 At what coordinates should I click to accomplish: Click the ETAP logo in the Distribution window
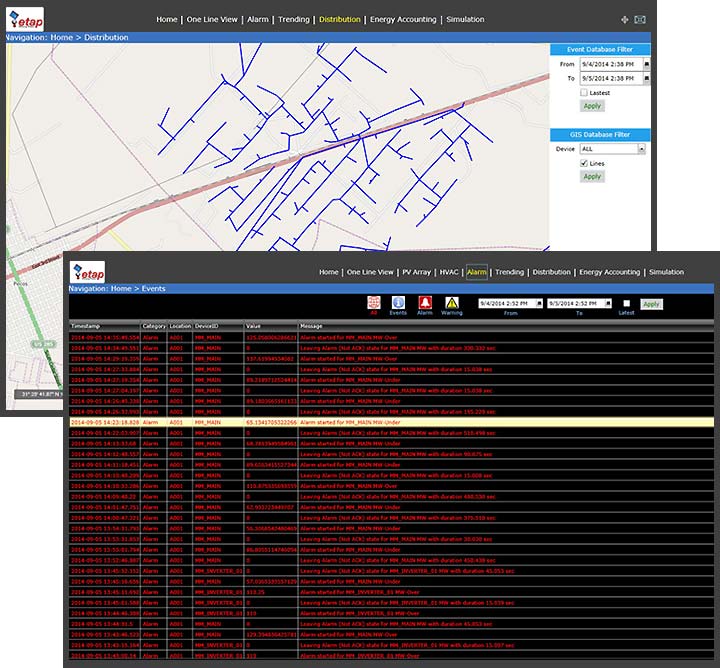[26, 19]
